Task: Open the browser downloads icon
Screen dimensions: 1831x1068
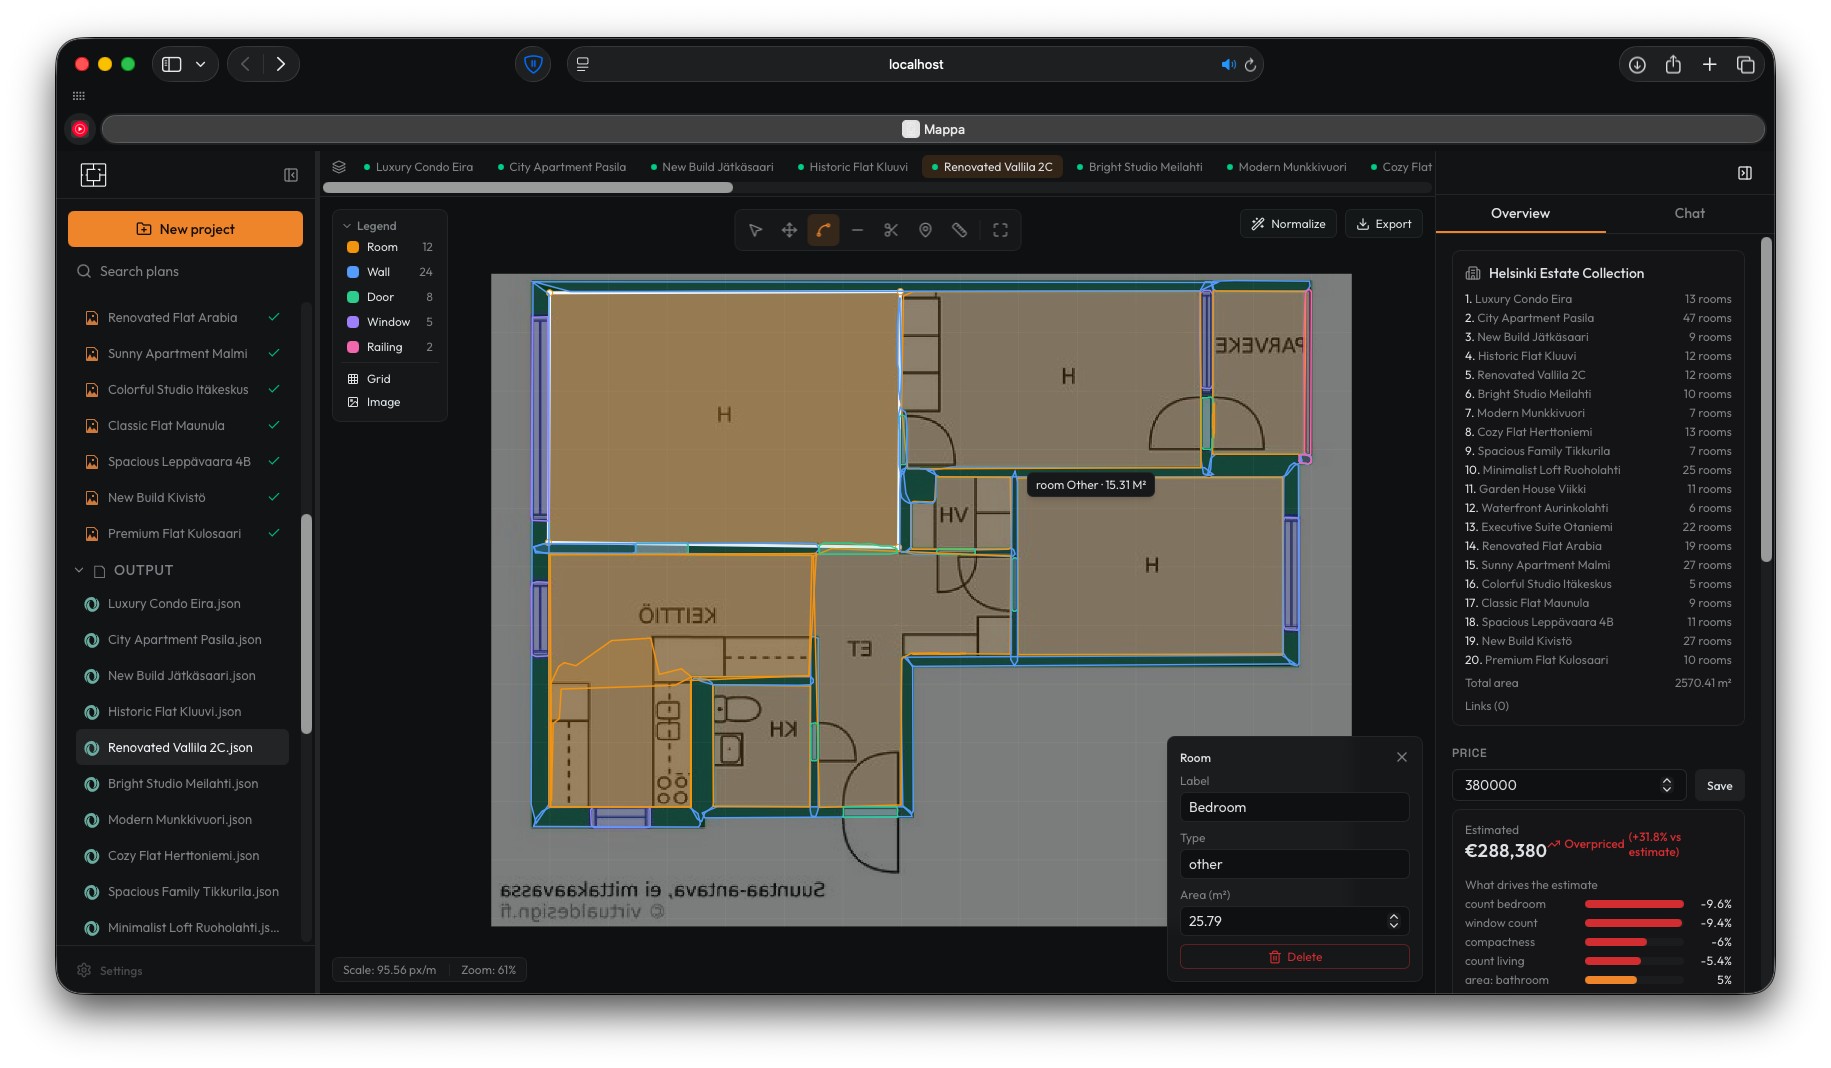Action: click(1637, 65)
